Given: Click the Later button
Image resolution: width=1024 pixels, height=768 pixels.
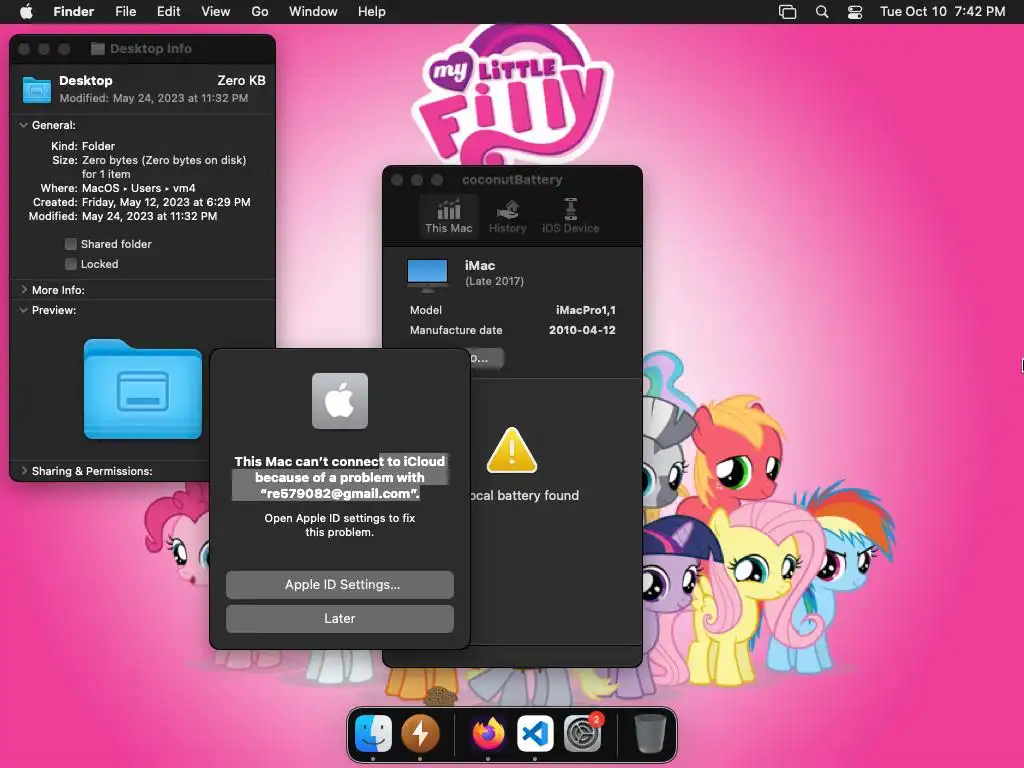Looking at the screenshot, I should coord(340,618).
